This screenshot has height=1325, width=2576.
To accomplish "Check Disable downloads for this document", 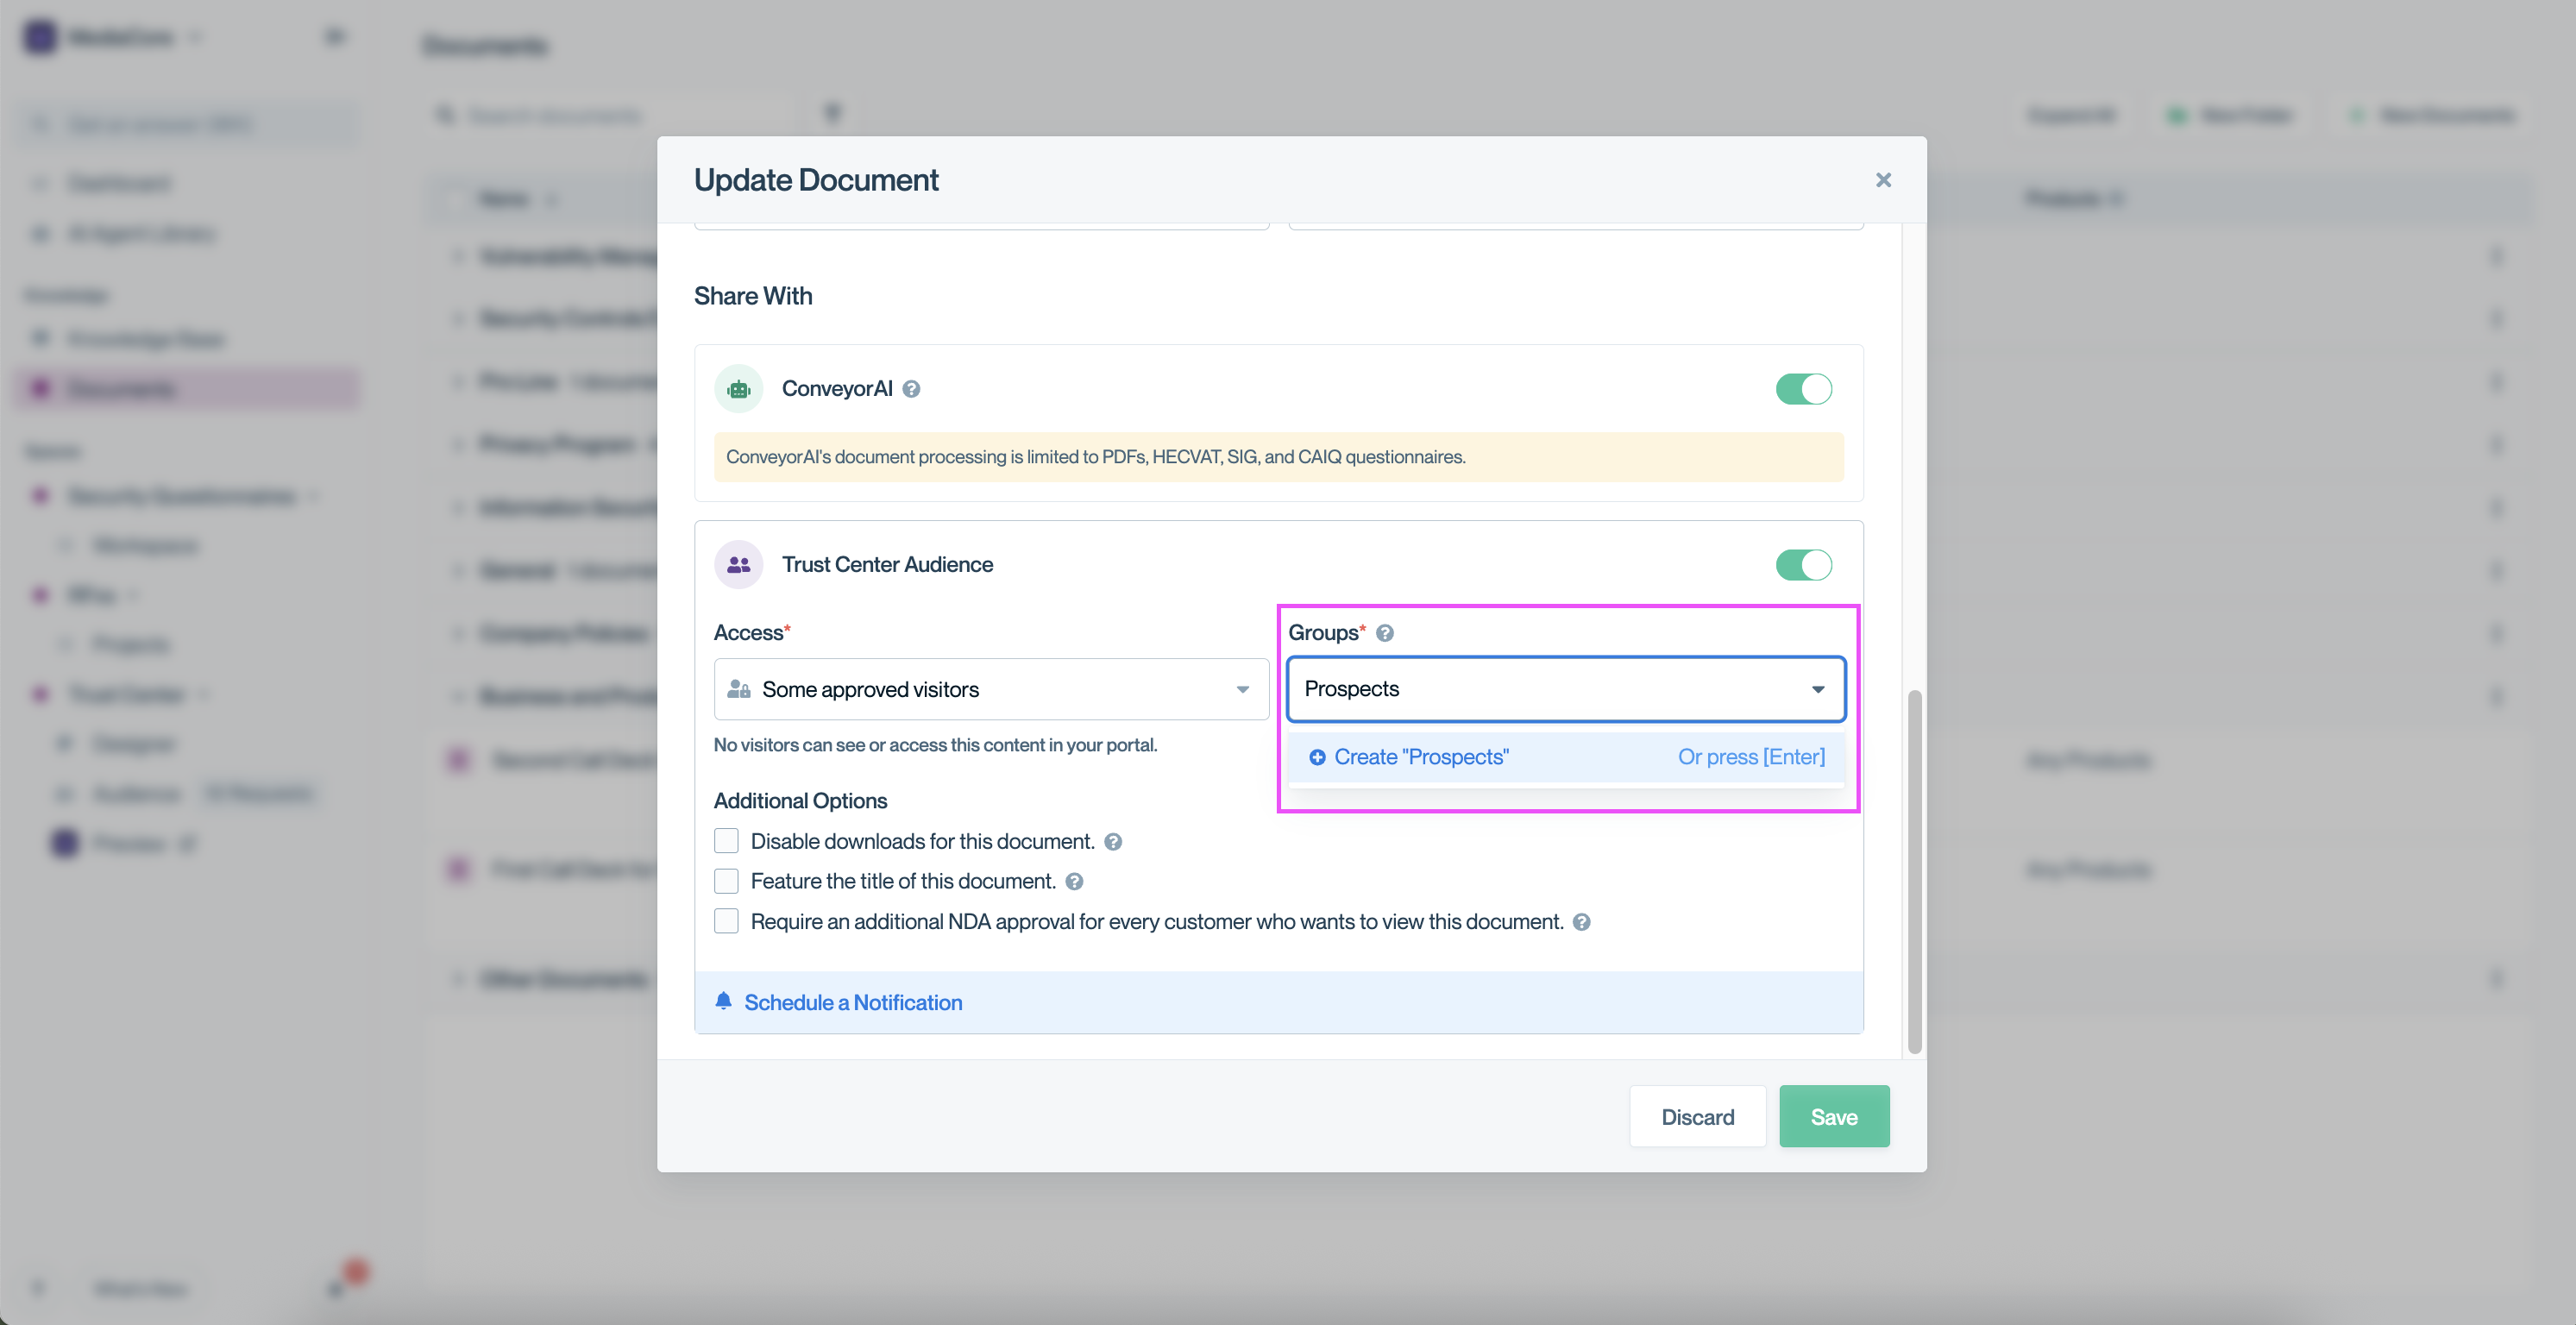I will pyautogui.click(x=726, y=841).
